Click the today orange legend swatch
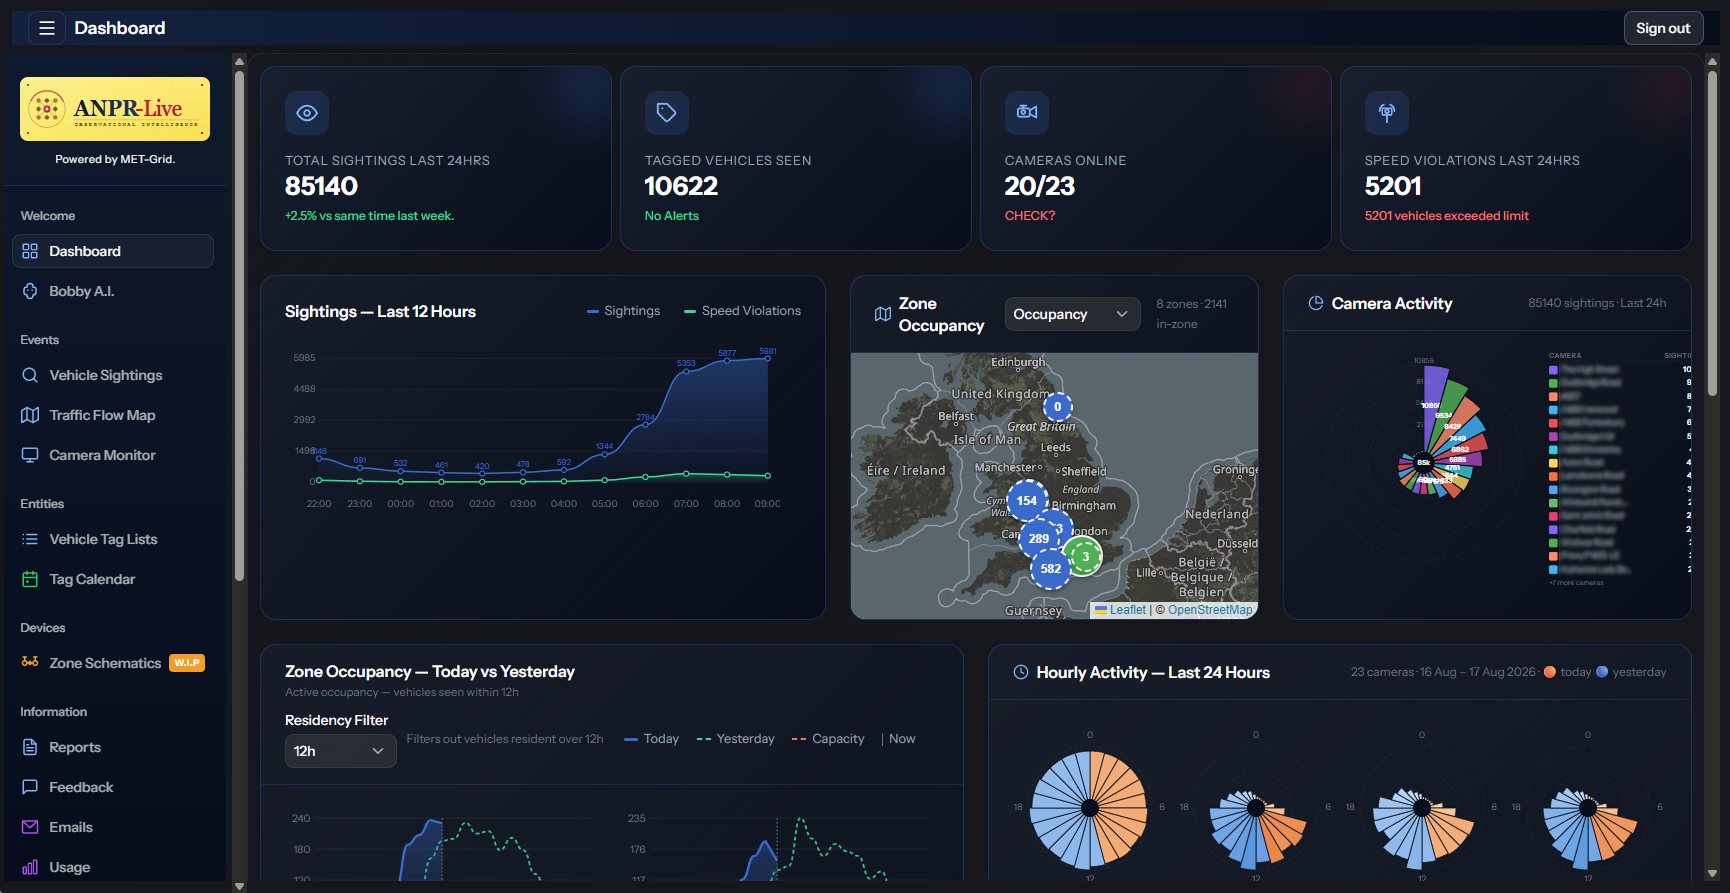The height and width of the screenshot is (893, 1730). tap(1550, 672)
